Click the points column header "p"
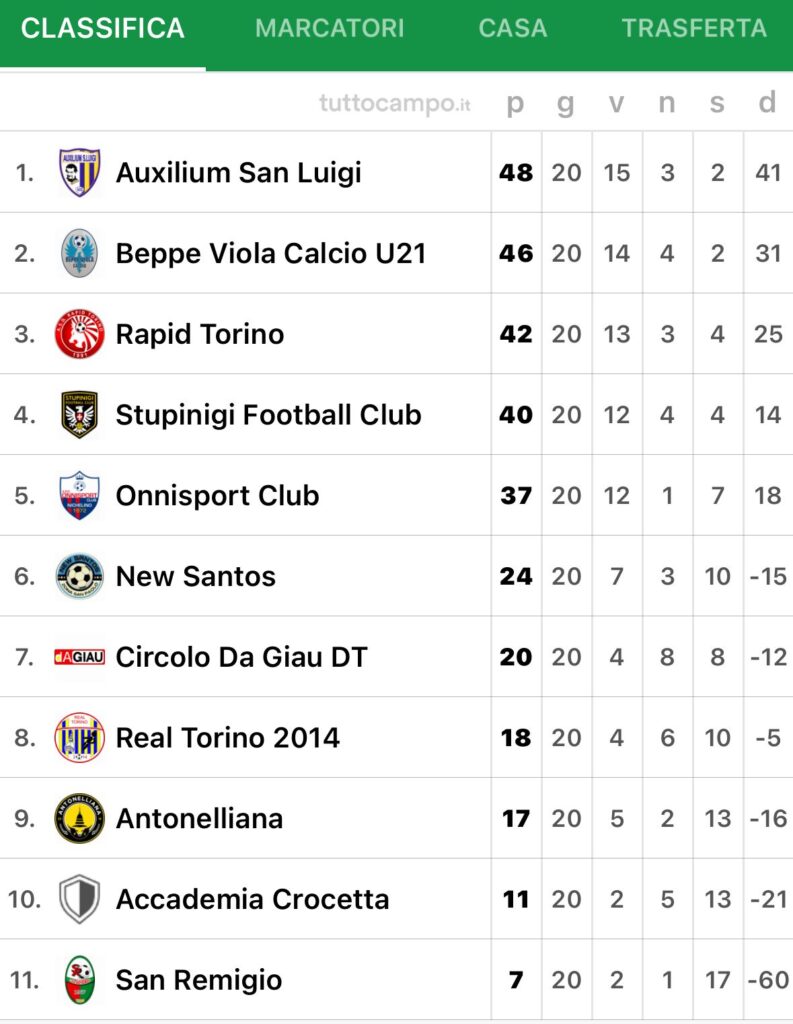Viewport: 793px width, 1024px height. [515, 103]
